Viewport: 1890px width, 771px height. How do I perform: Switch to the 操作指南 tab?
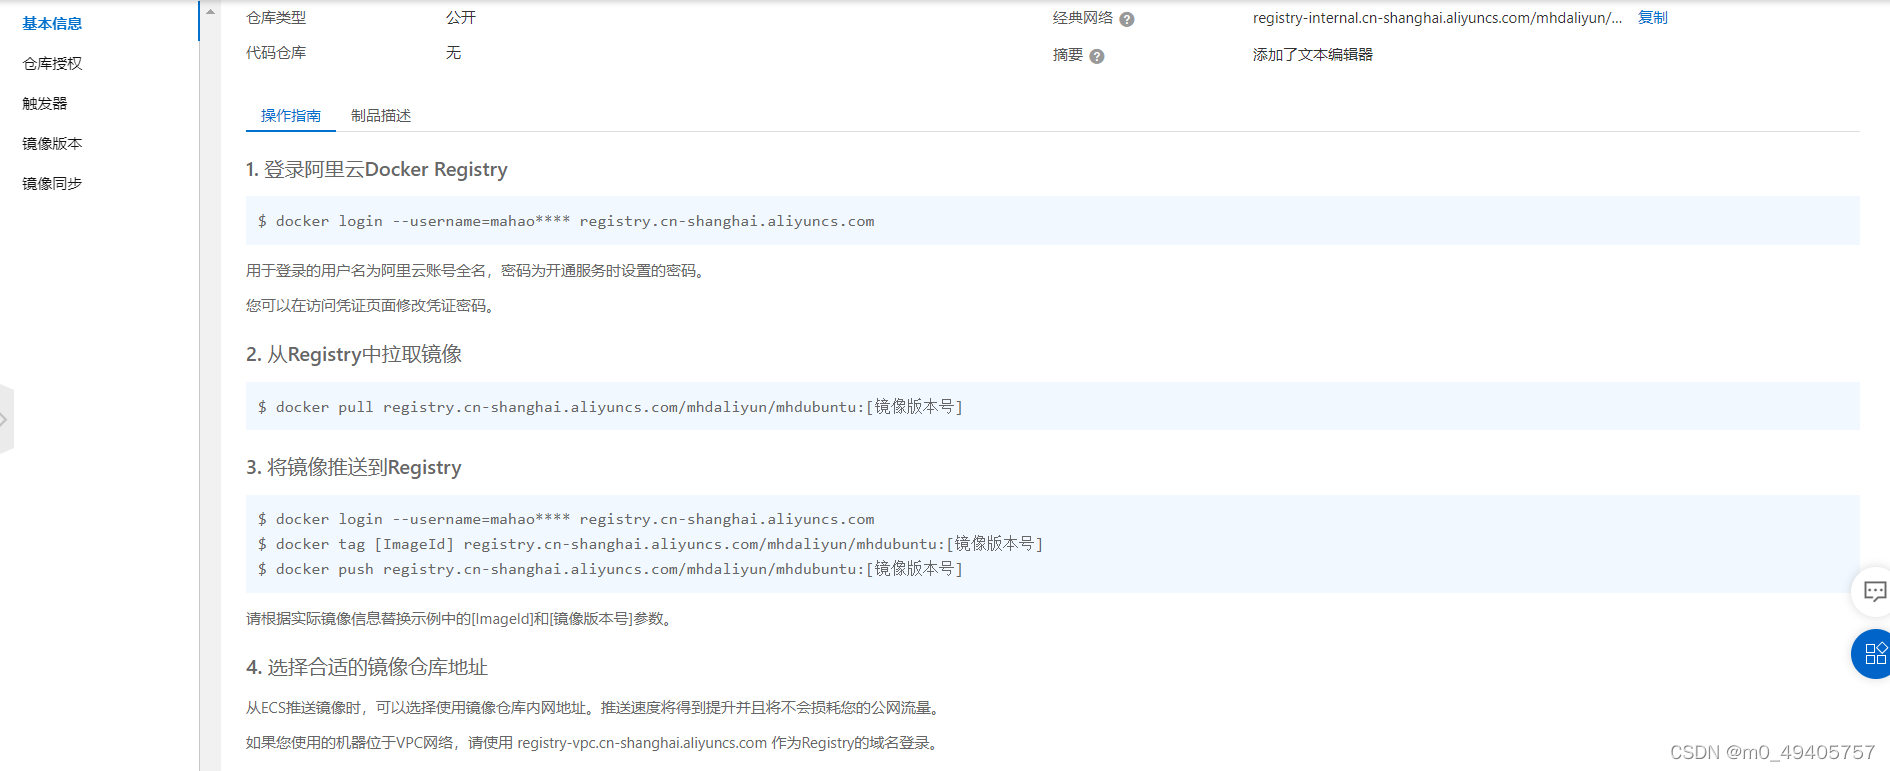(291, 116)
